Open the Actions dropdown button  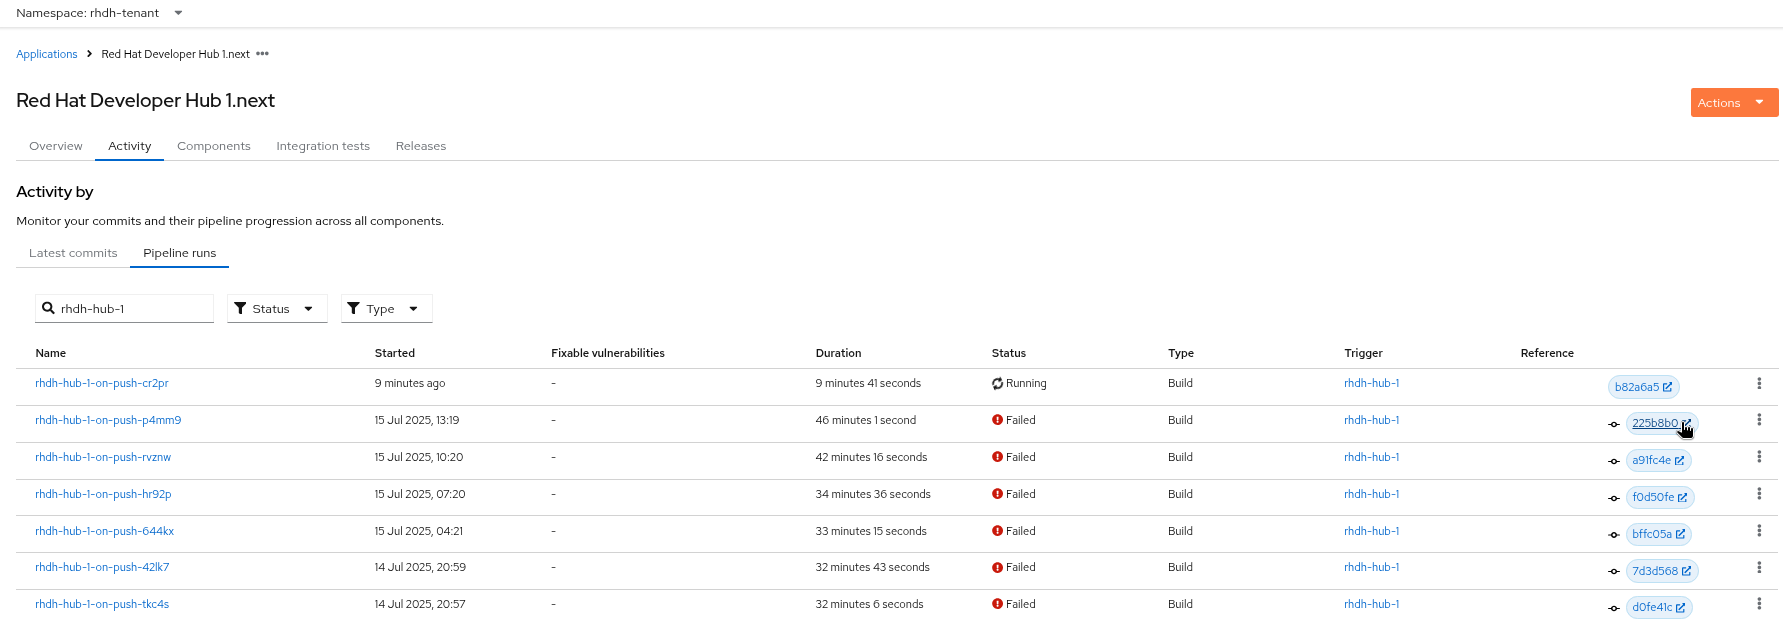coord(1733,103)
